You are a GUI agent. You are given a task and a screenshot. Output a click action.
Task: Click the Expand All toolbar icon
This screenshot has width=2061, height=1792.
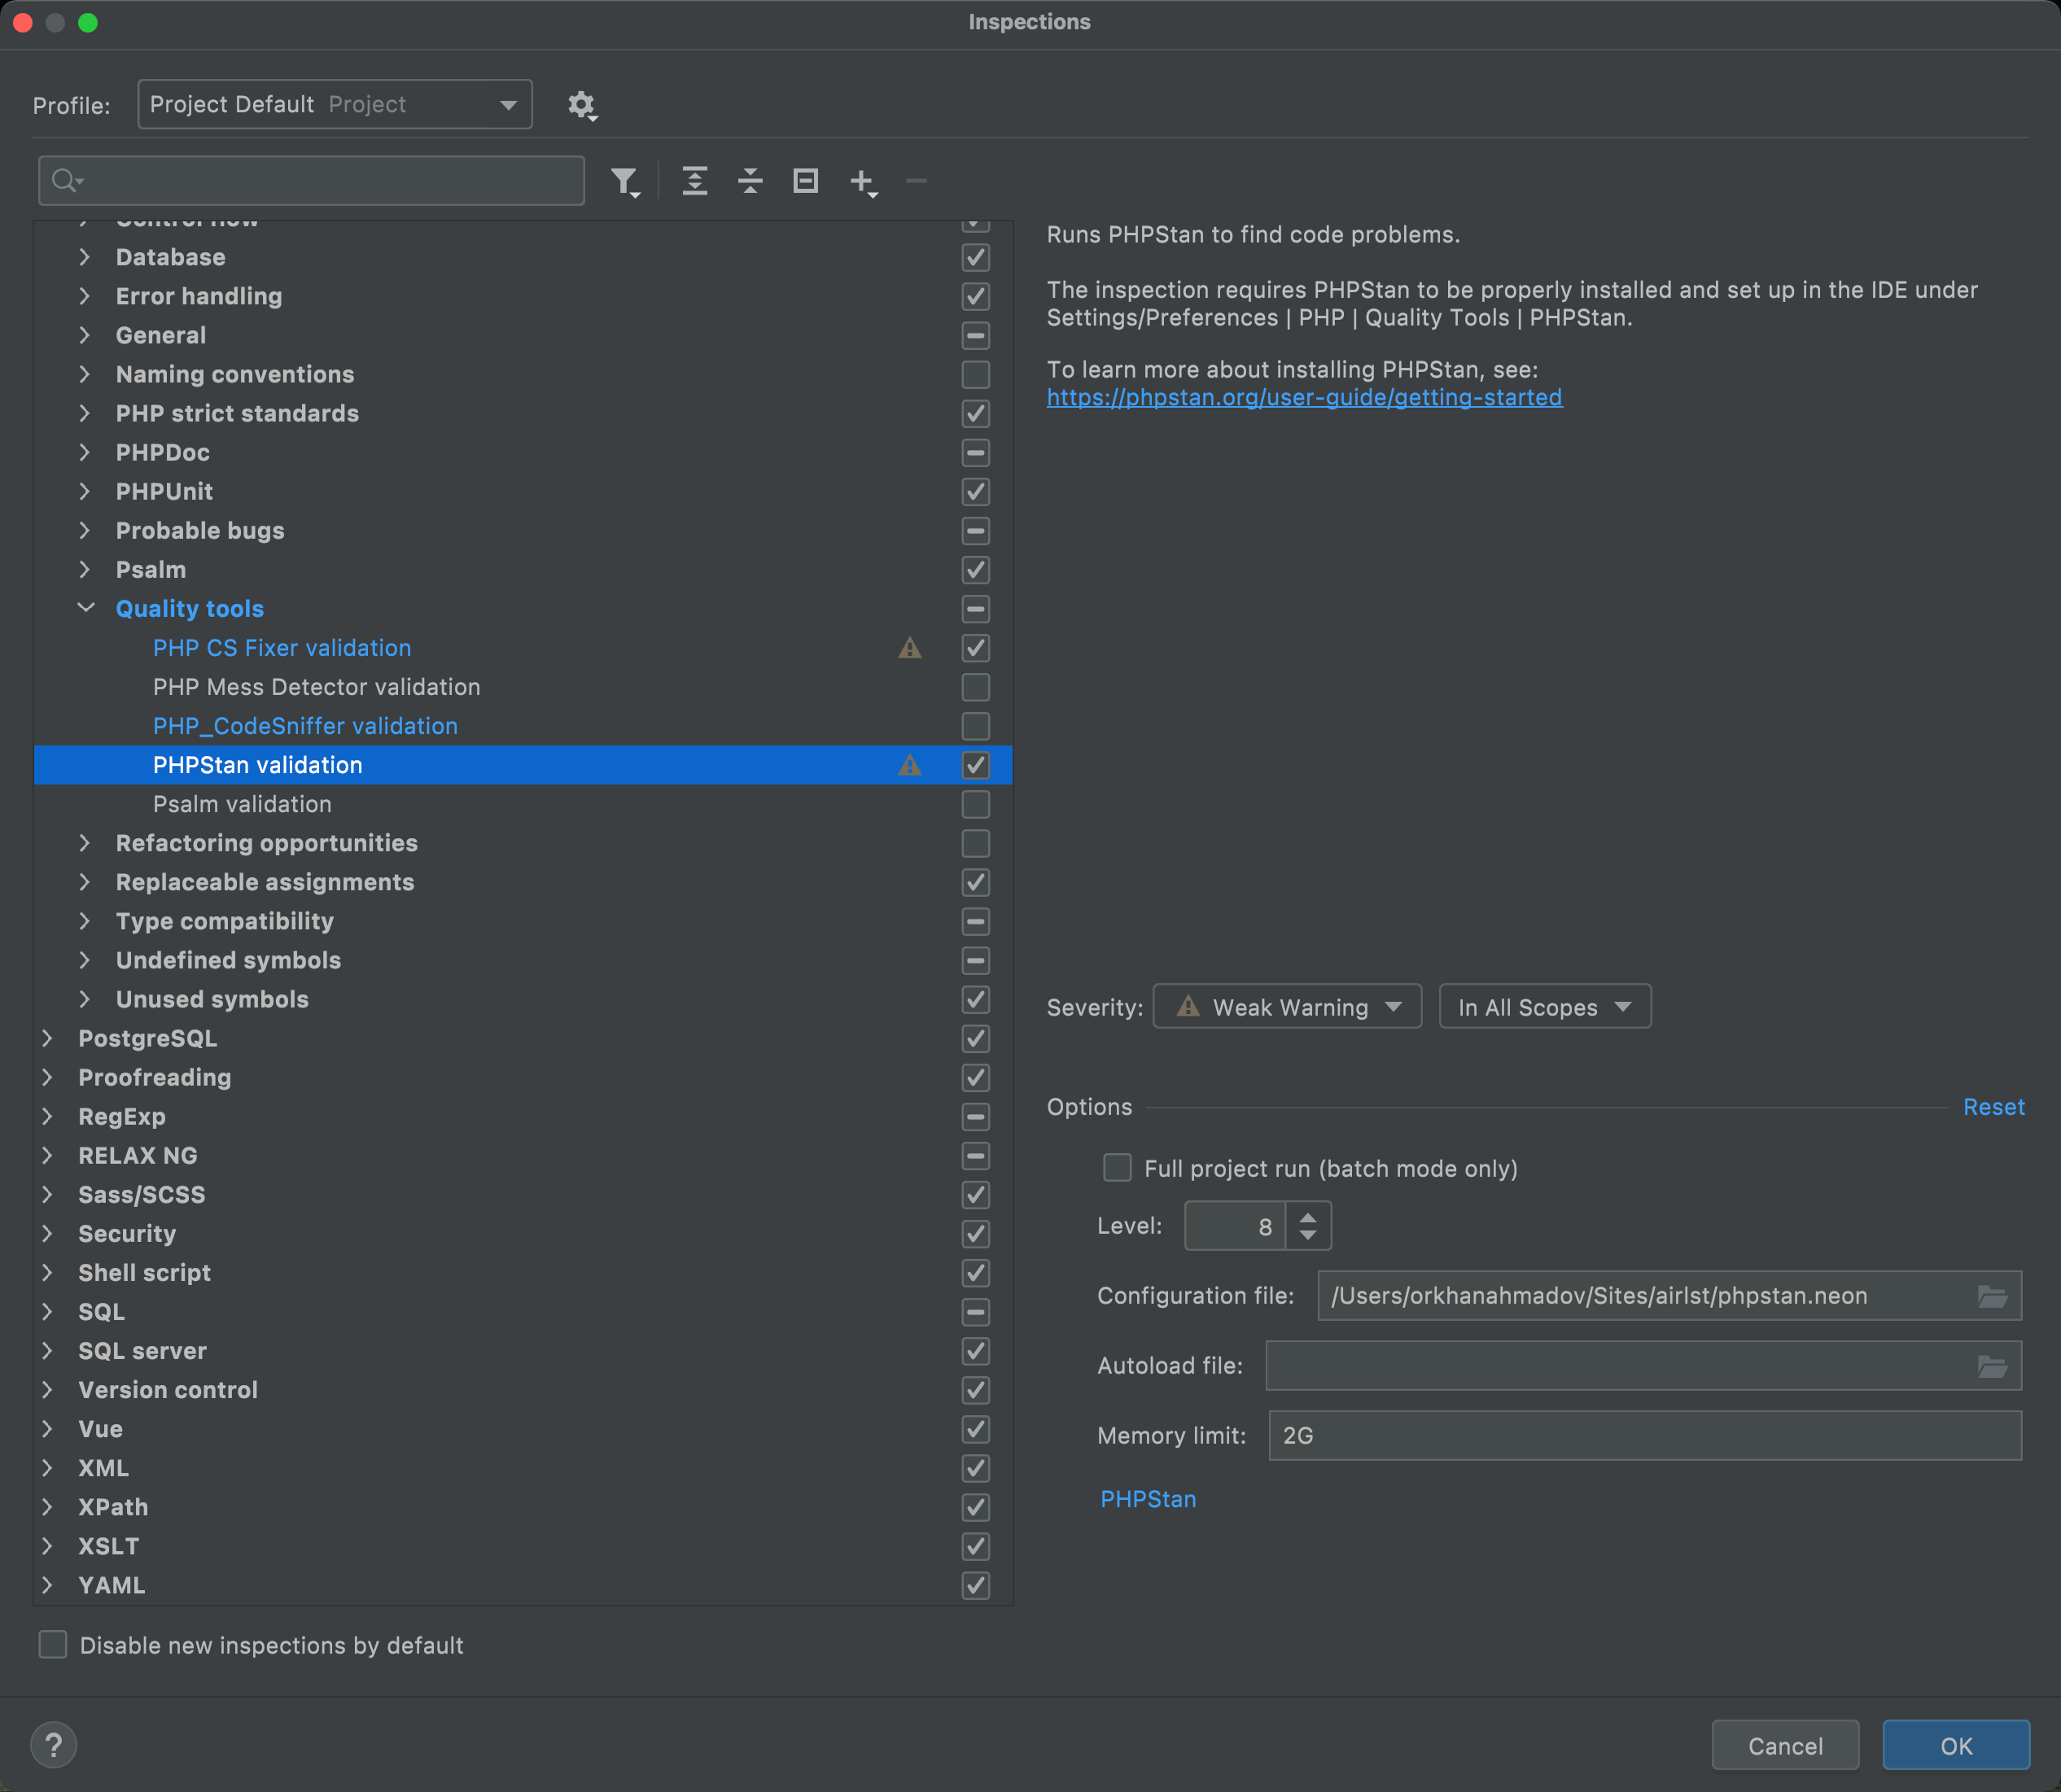click(695, 181)
